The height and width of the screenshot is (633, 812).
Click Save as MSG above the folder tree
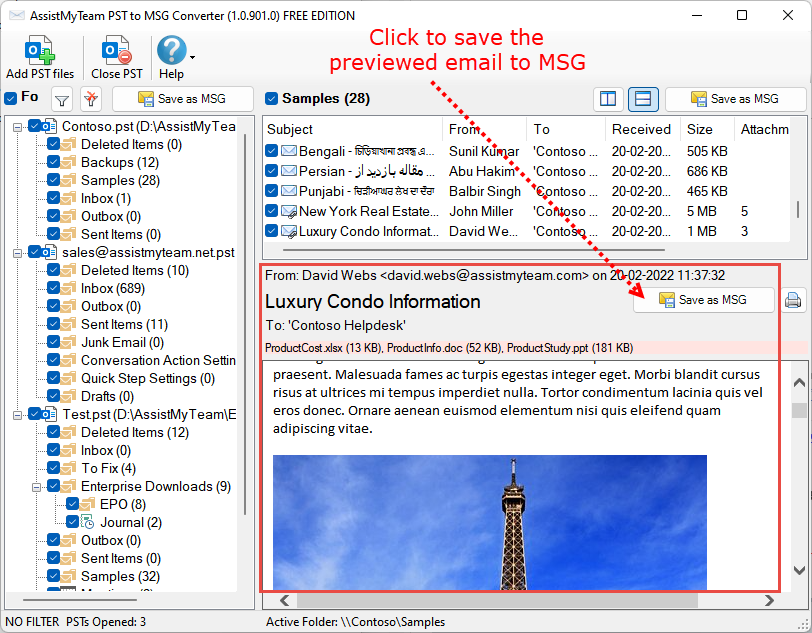[x=182, y=99]
